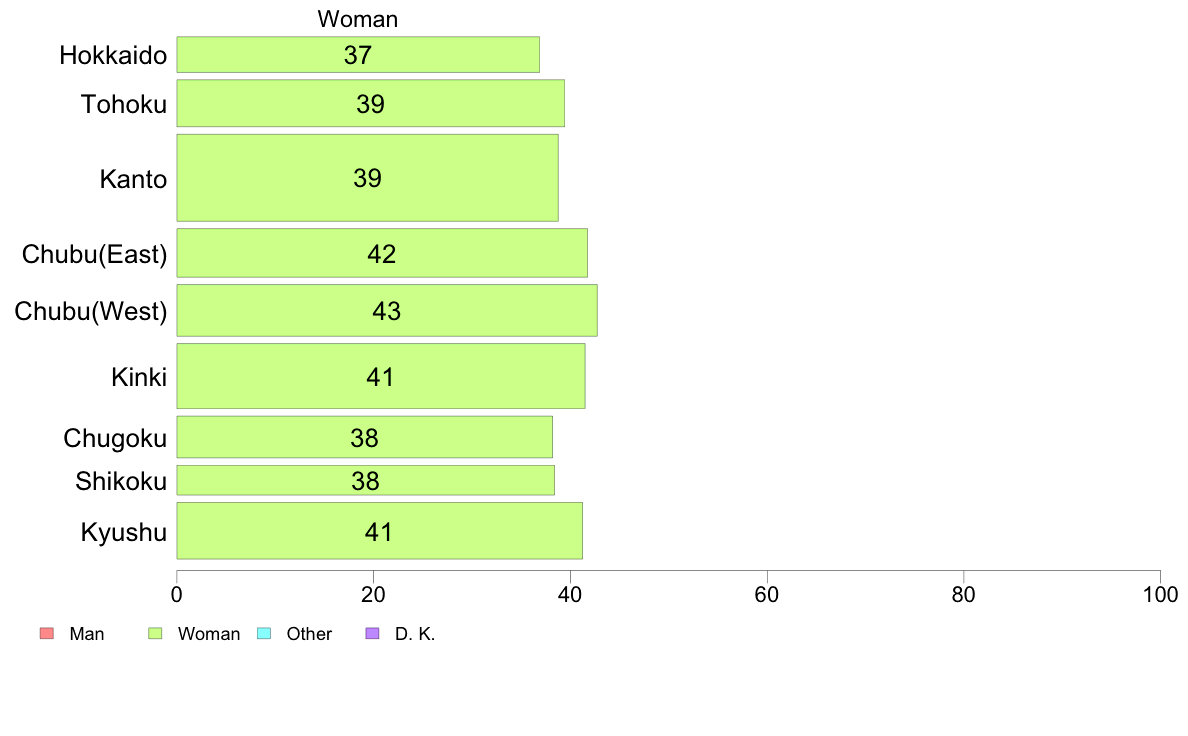The height and width of the screenshot is (736, 1188).
Task: Click the Chubu(West) bar showing 43
Action: (x=386, y=310)
